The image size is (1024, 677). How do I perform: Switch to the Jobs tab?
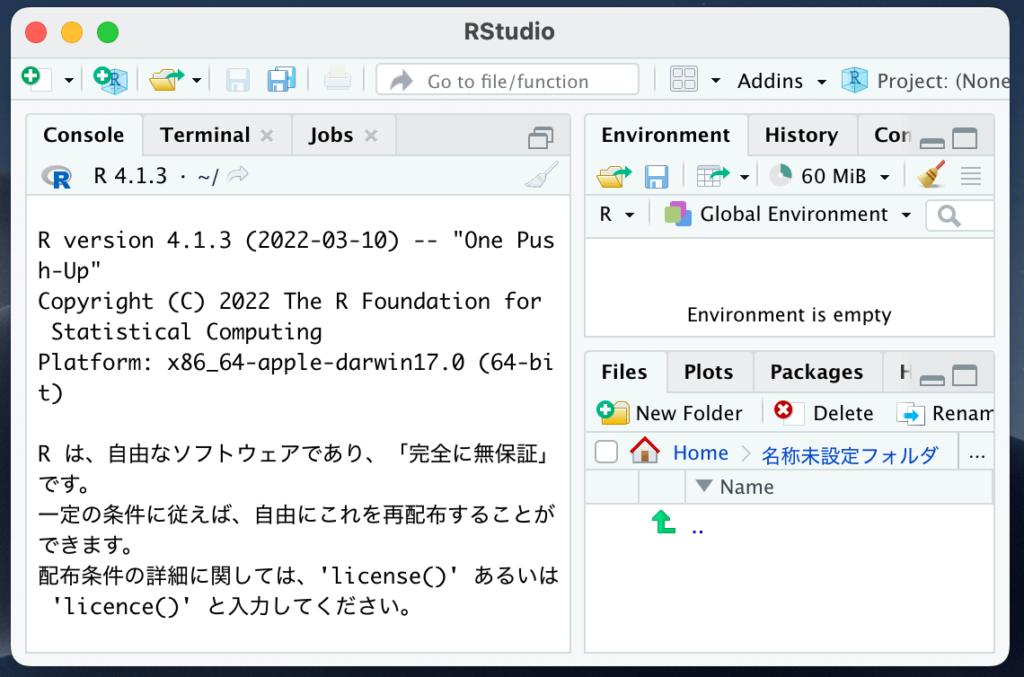pos(331,135)
